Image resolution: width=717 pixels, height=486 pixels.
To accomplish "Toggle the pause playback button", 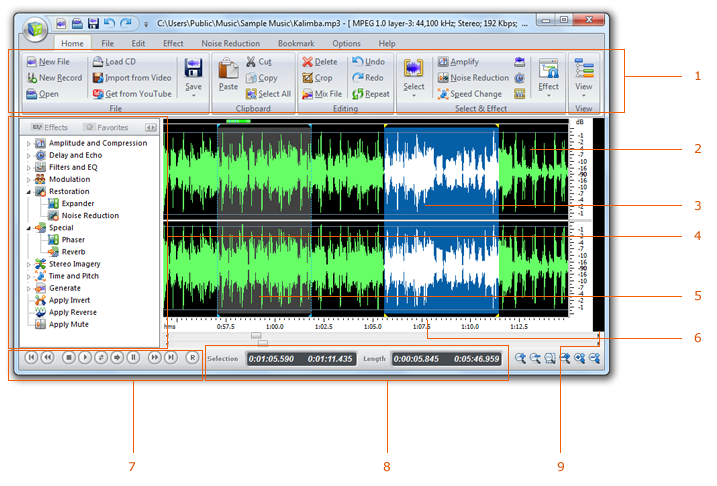I will (x=134, y=358).
